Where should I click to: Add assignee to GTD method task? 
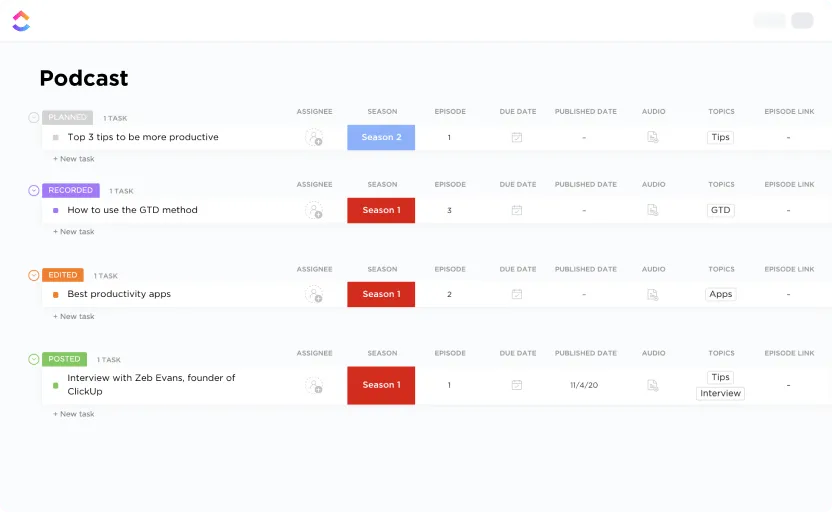pos(314,210)
